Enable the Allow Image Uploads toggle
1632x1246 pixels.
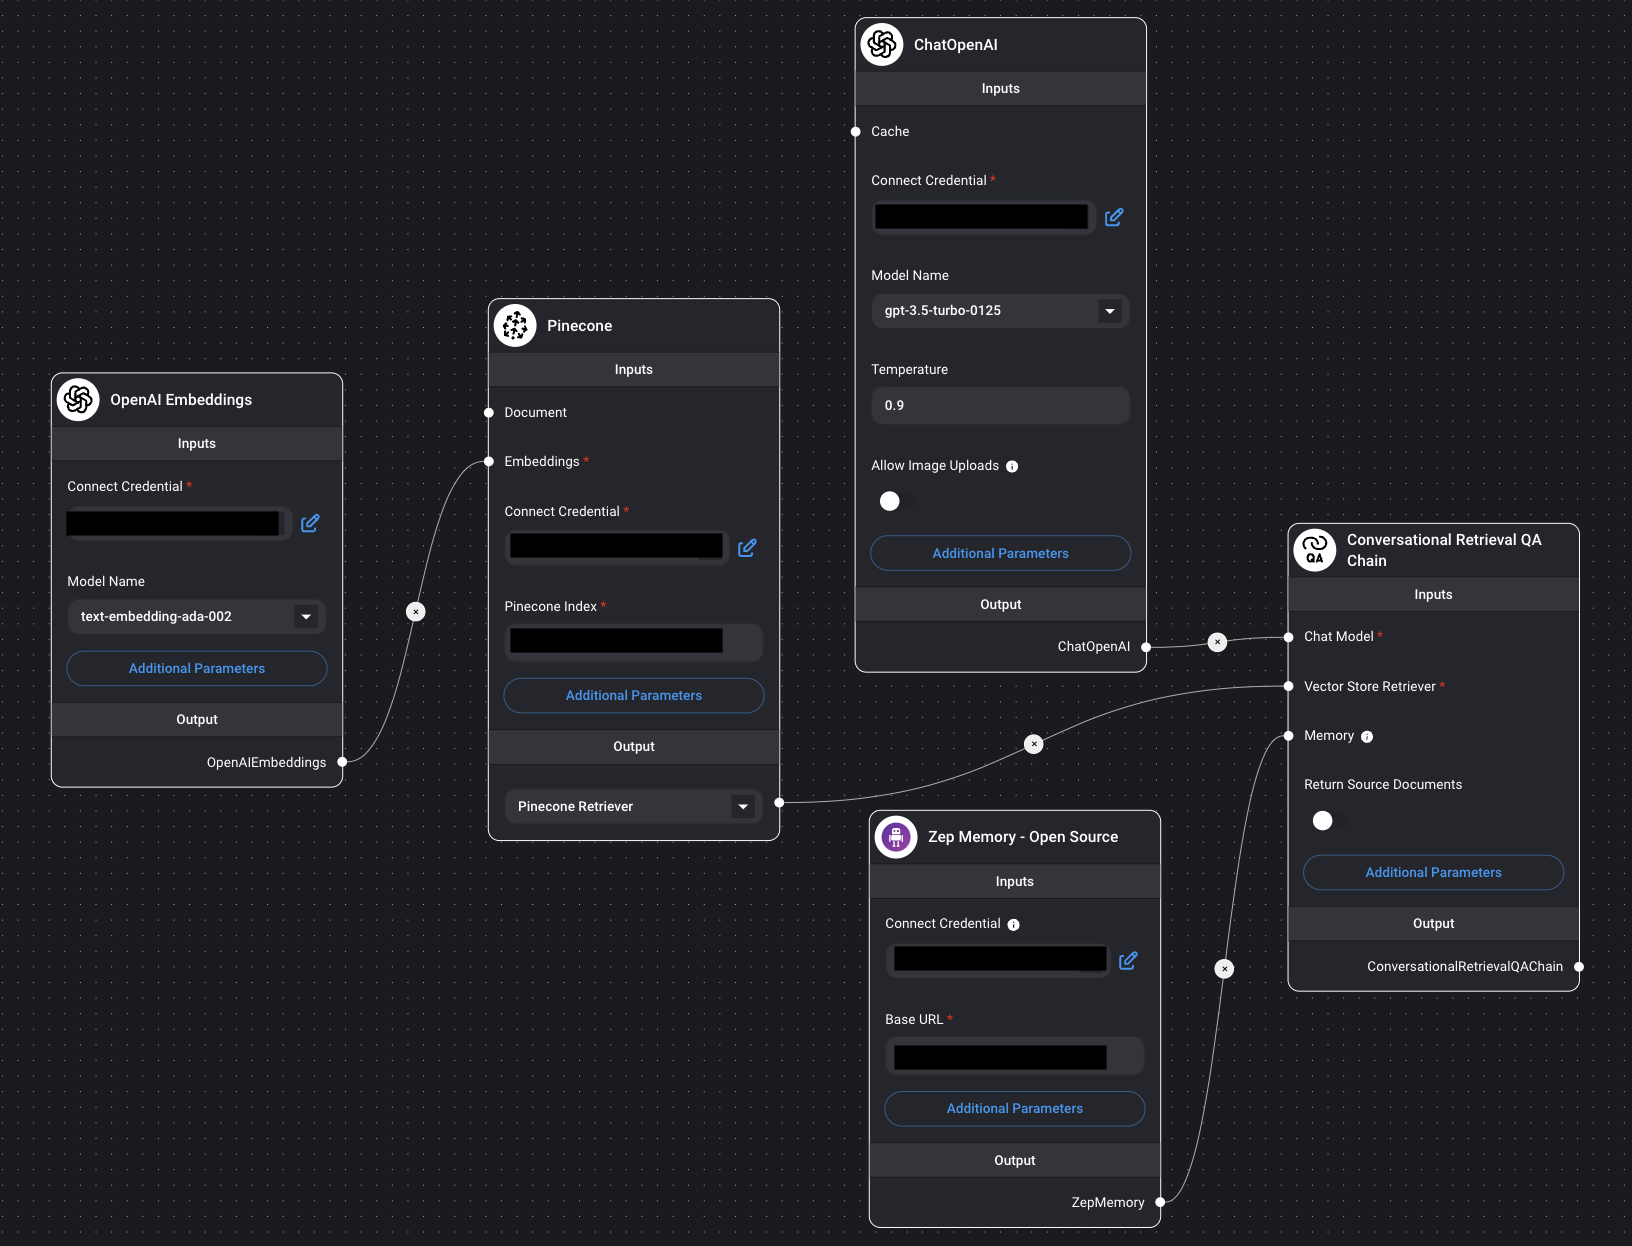[x=890, y=501]
